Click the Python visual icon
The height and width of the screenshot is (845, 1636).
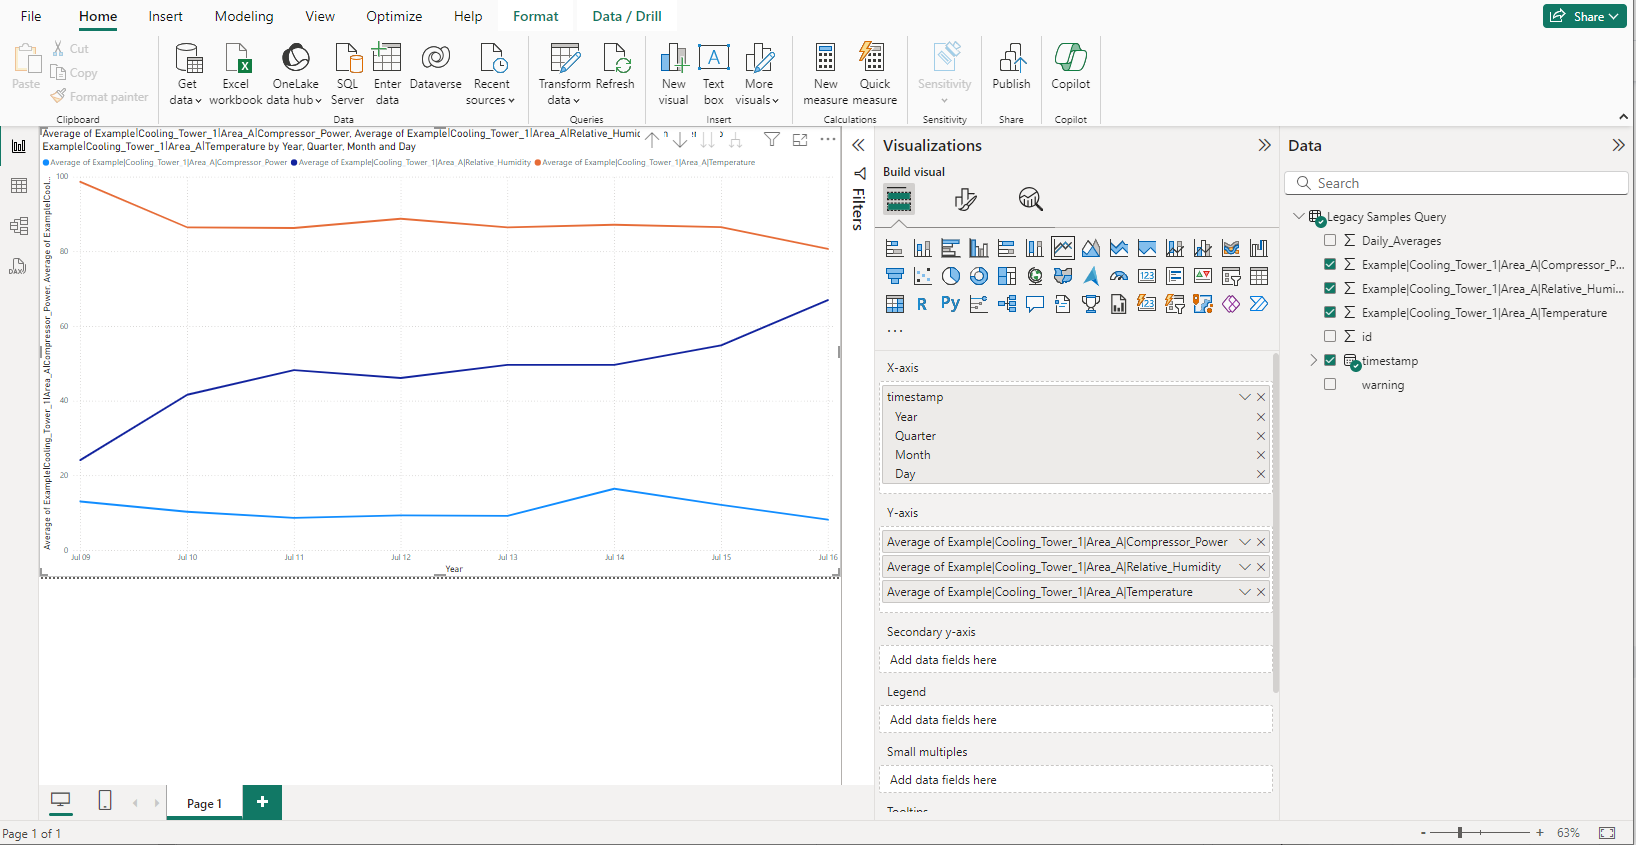(x=950, y=304)
